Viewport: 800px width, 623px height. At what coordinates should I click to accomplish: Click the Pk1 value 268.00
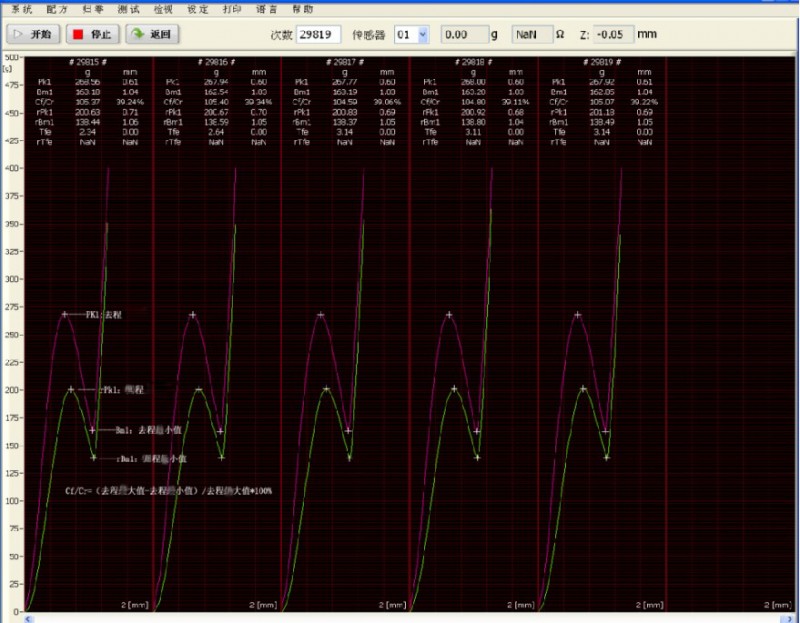(x=473, y=82)
